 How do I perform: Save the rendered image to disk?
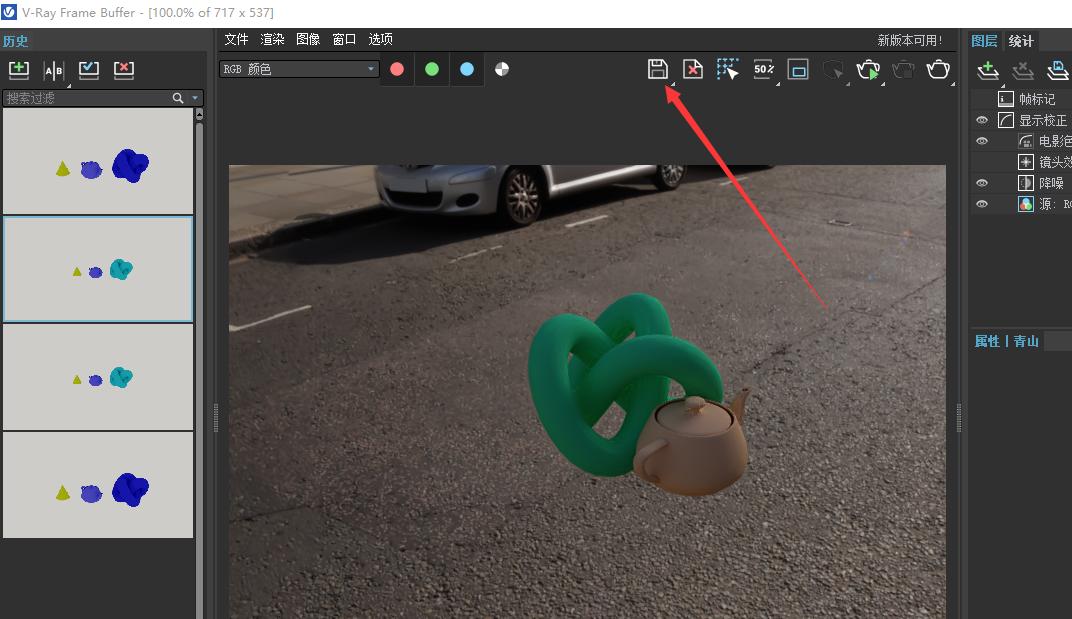click(657, 69)
